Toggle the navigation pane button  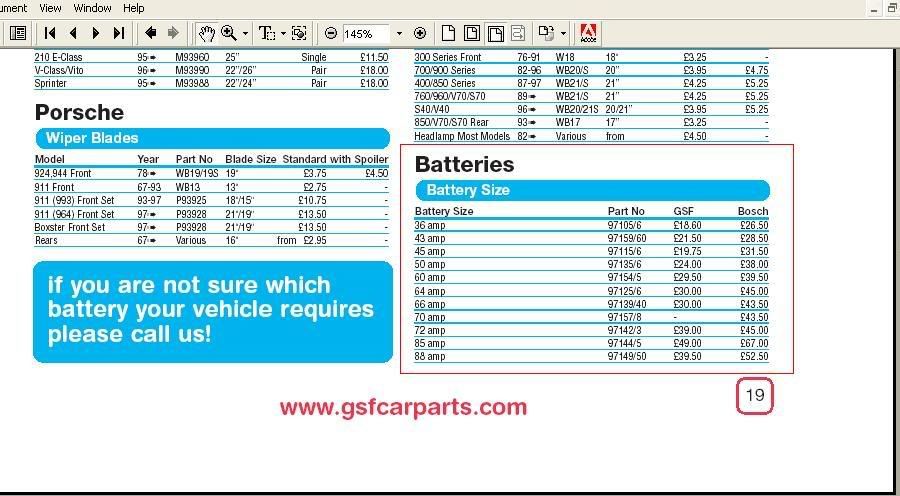coord(17,33)
